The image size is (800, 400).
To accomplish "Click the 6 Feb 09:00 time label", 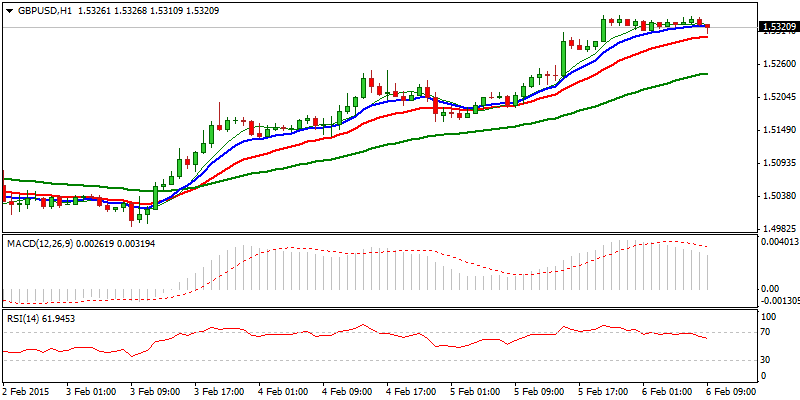I will 732,390.
